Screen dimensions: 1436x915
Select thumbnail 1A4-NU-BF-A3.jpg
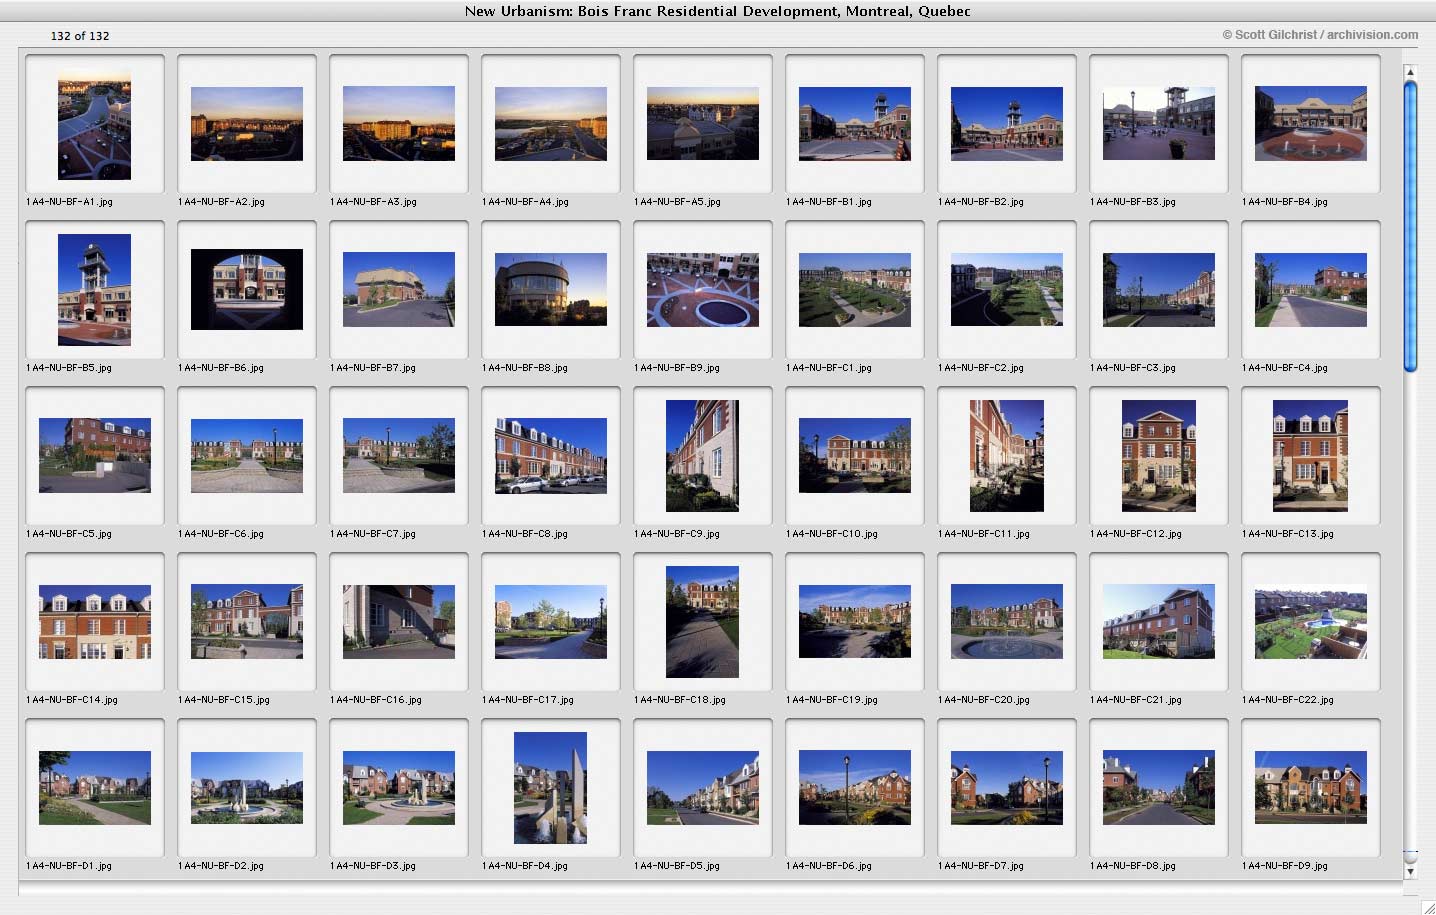pyautogui.click(x=399, y=124)
